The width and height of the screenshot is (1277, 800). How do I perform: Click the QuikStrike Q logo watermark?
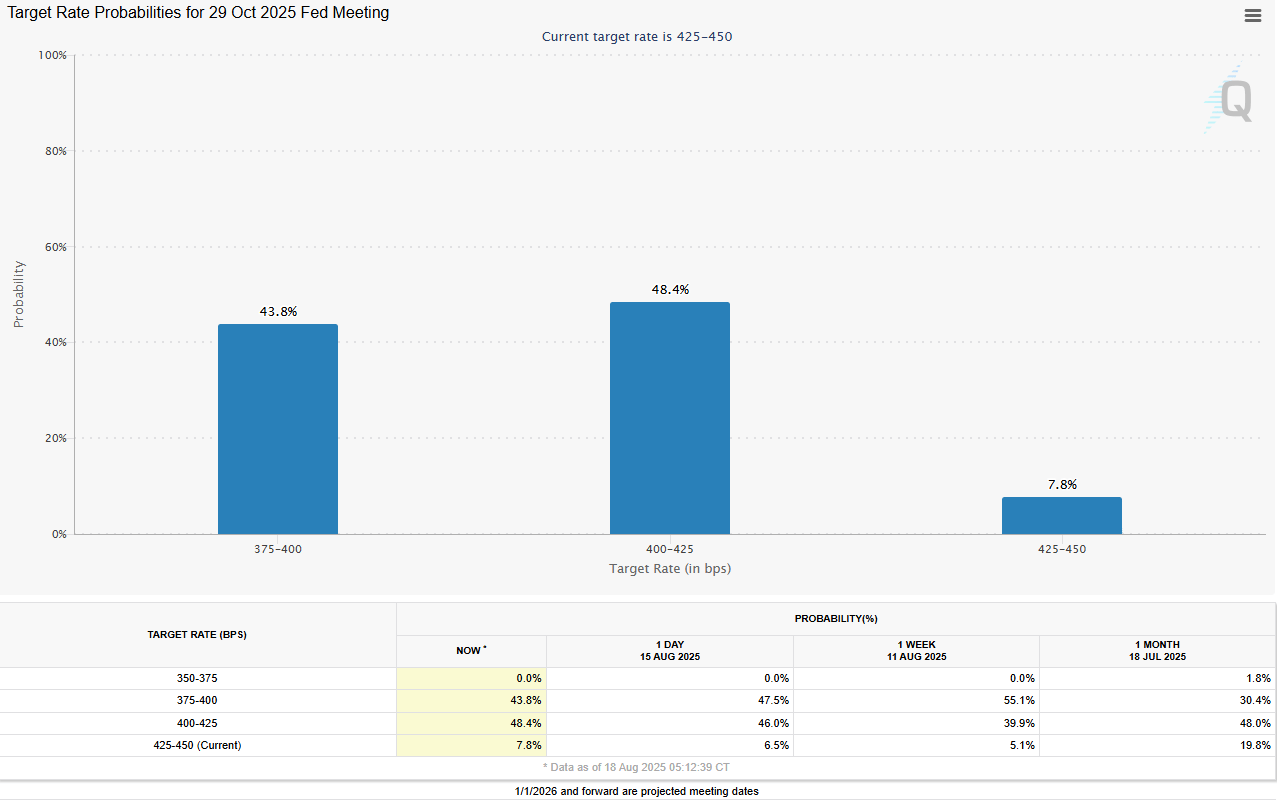coord(1232,100)
